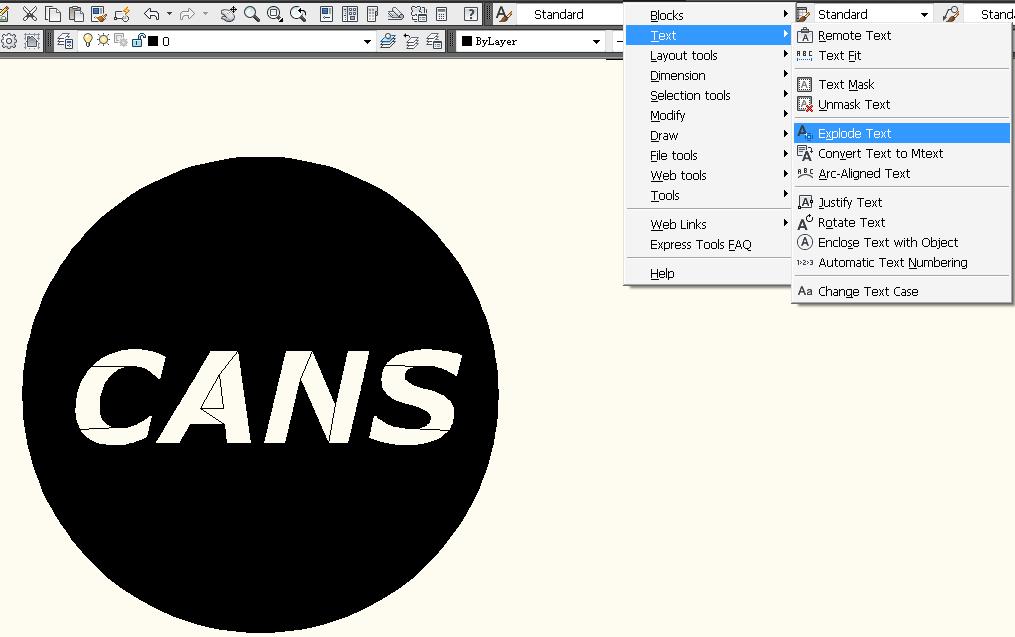Image resolution: width=1015 pixels, height=637 pixels.
Task: Click Help in Express menu
Action: click(708, 274)
